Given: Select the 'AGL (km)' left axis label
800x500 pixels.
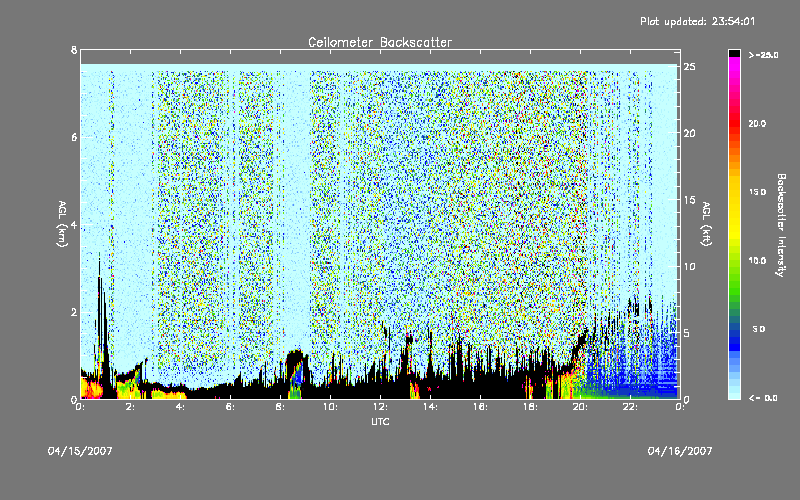Looking at the screenshot, I should (62, 224).
